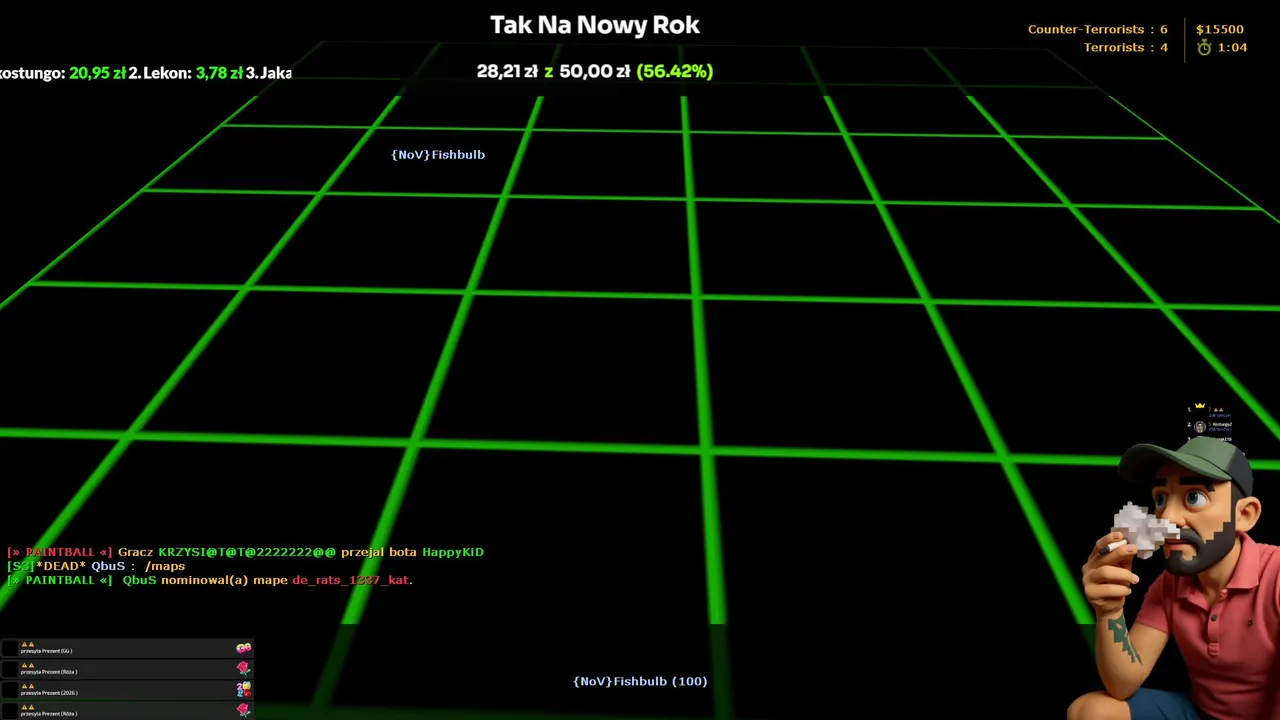Click the '$15500' money amount

coord(1220,29)
